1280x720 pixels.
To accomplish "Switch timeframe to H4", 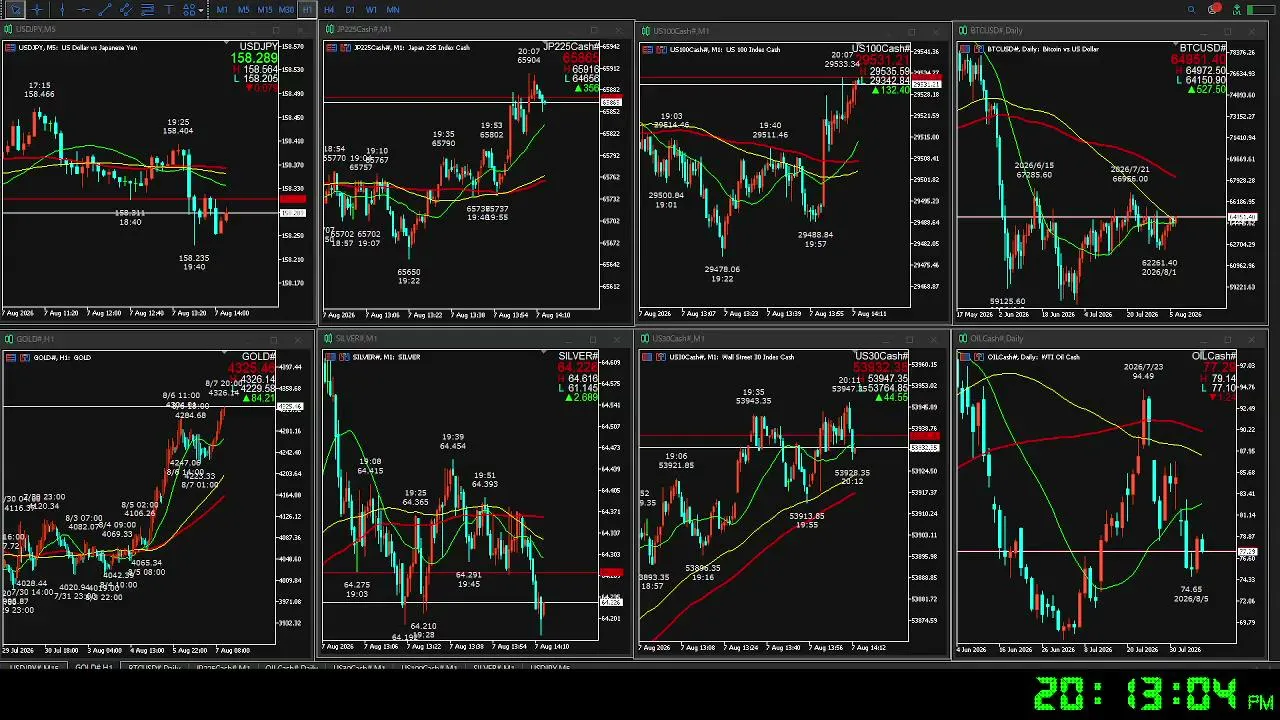I will pos(329,9).
